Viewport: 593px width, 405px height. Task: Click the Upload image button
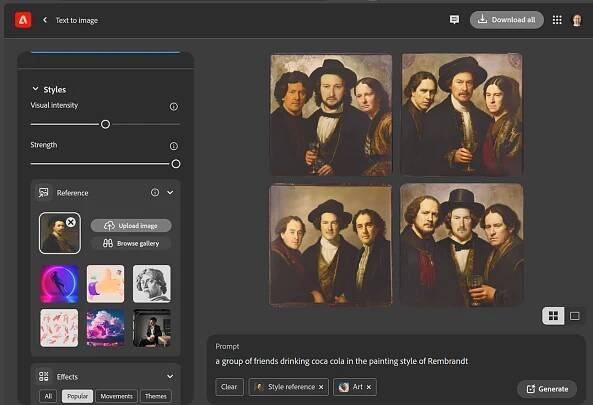tap(131, 226)
